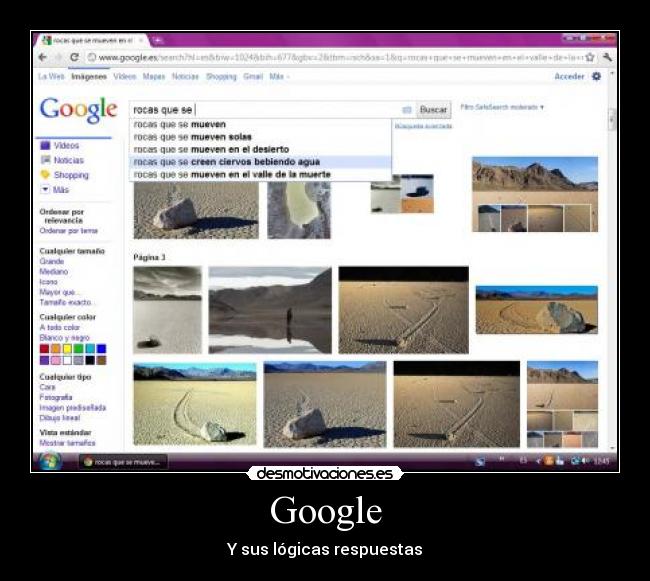Open black-and-white rock thumbnail under Página 3
650x581 pixels.
[x=167, y=310]
